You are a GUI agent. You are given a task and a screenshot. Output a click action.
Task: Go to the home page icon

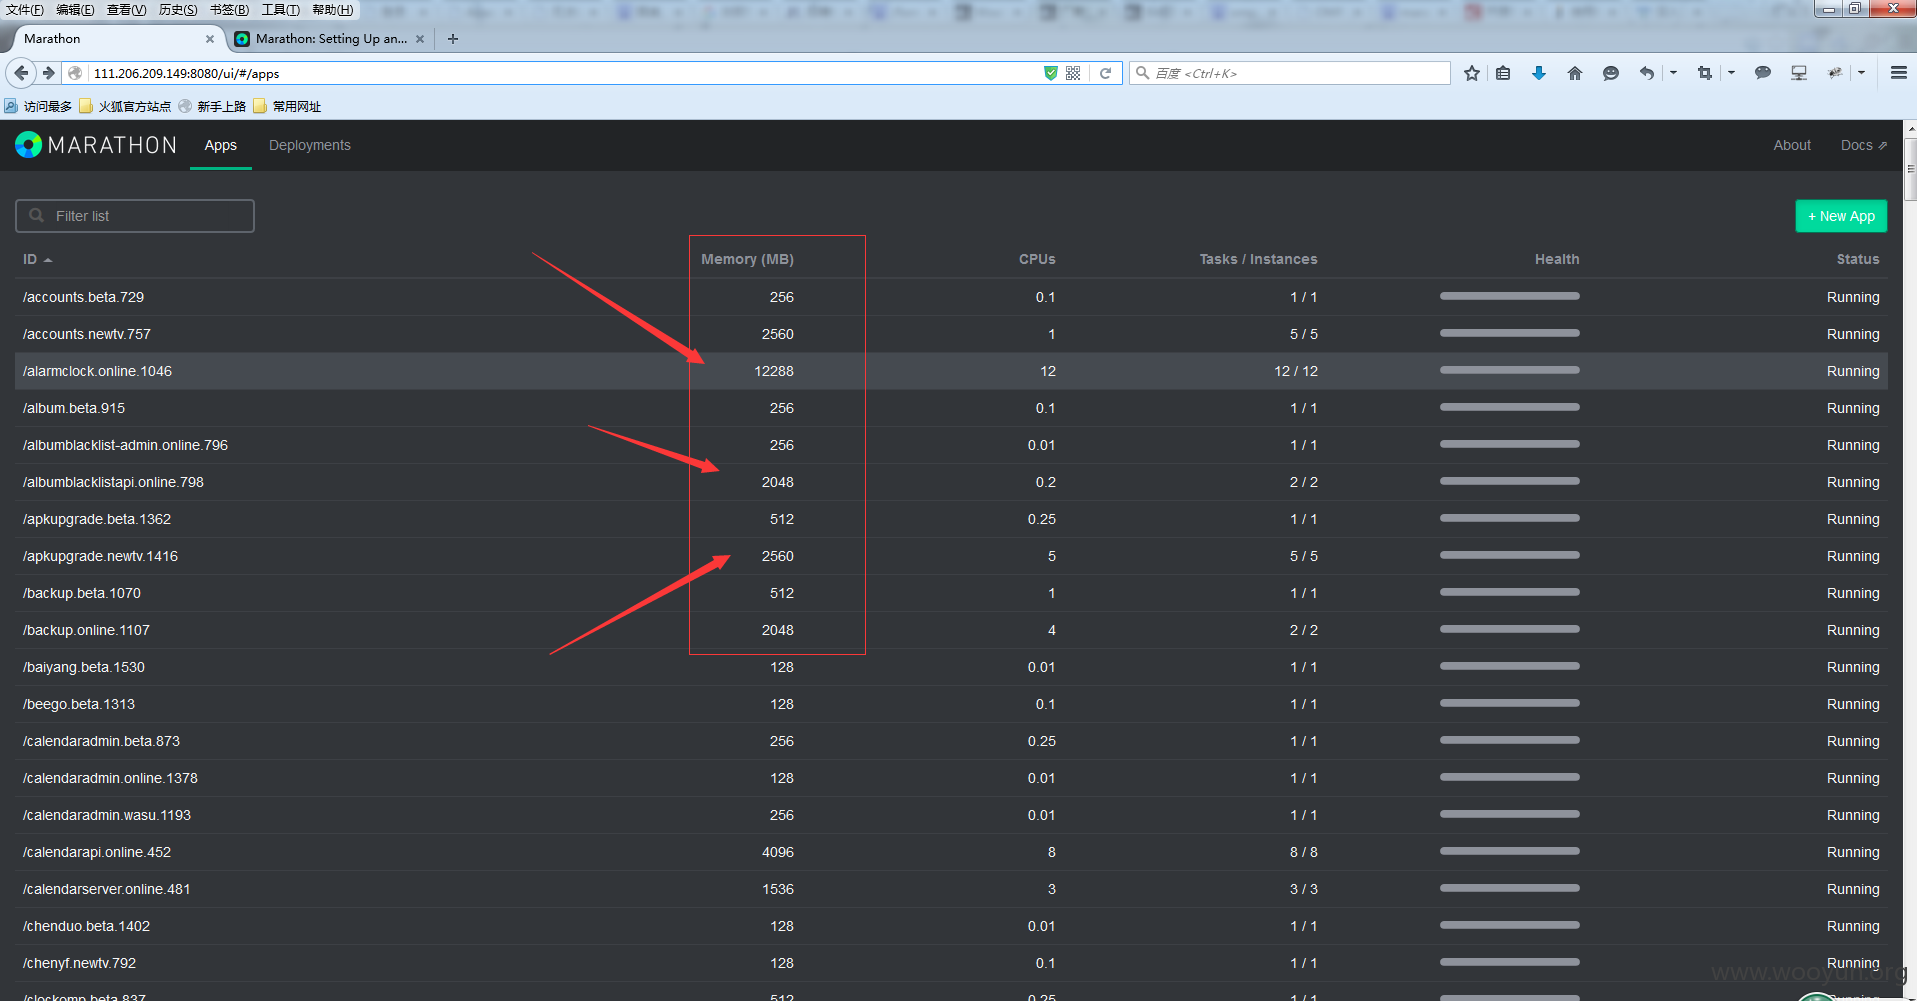[x=1575, y=73]
